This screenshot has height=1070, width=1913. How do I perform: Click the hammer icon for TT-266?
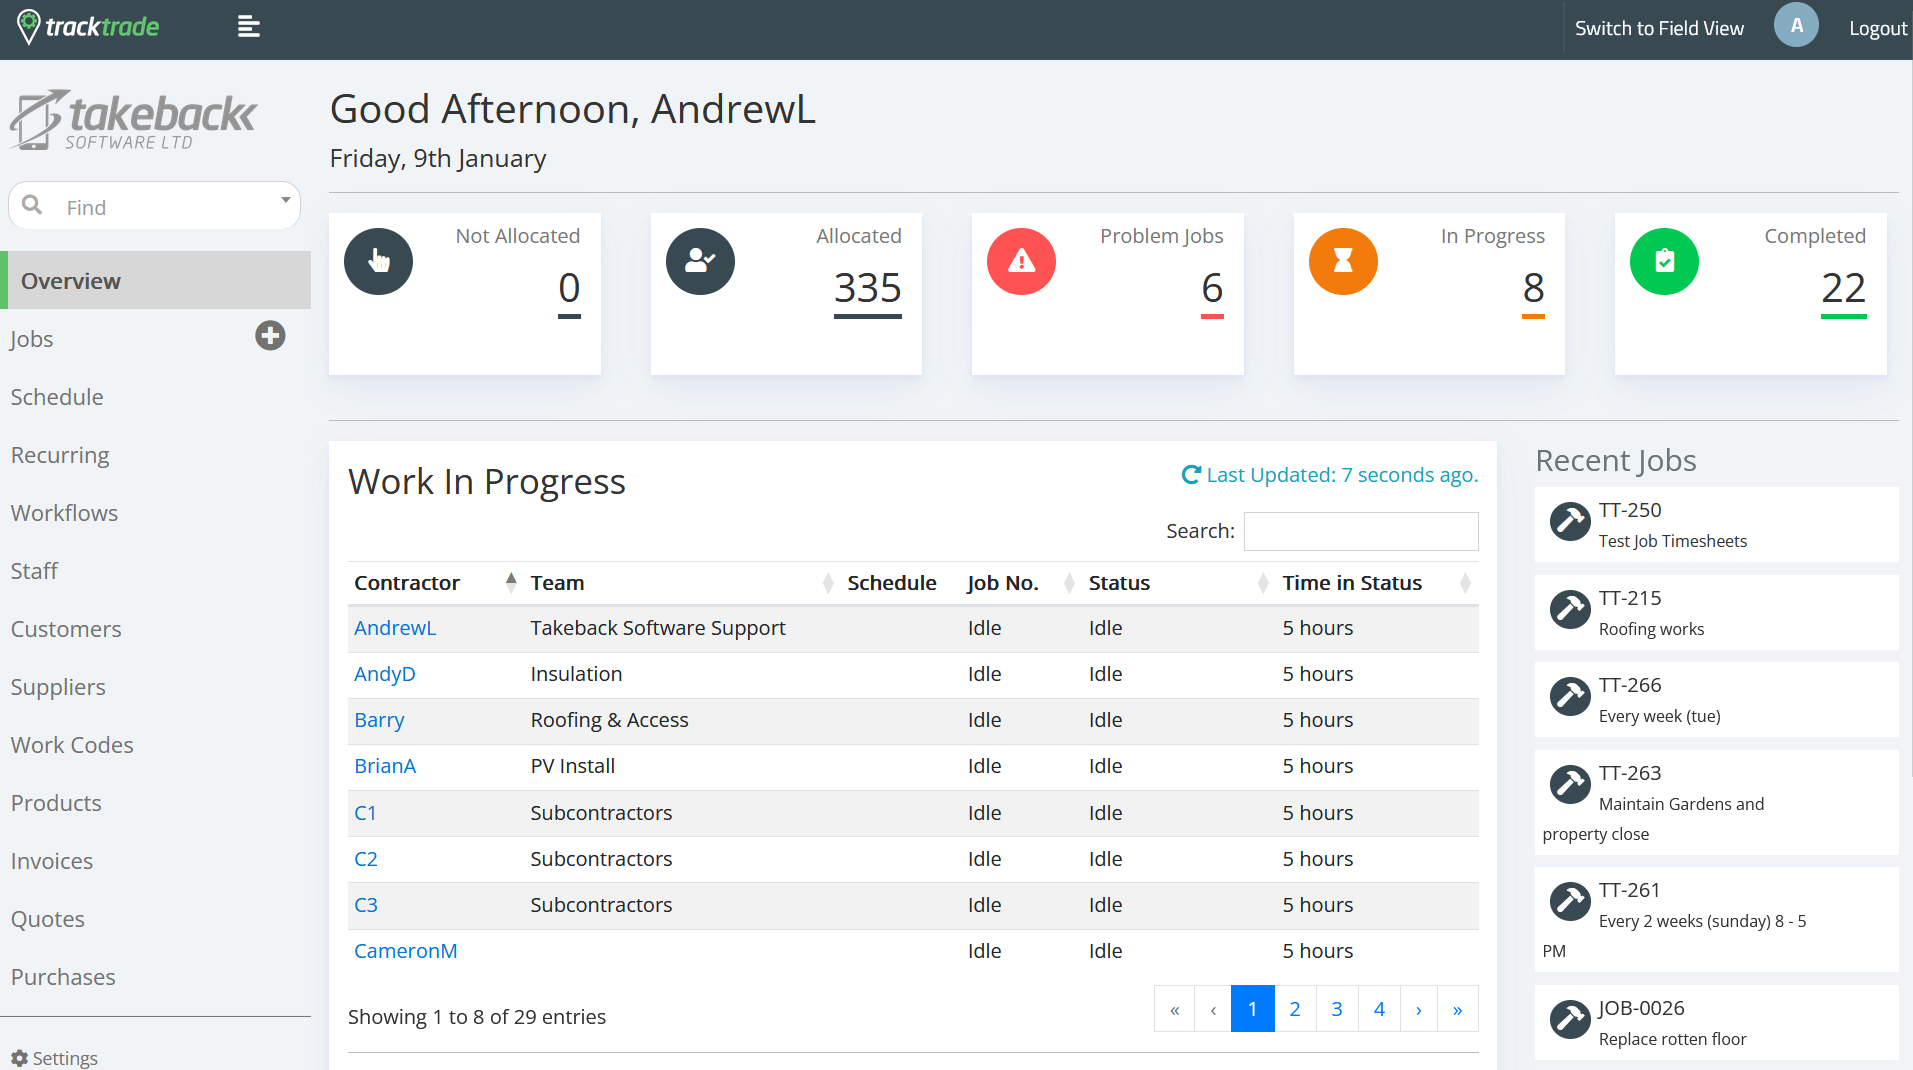[1570, 697]
